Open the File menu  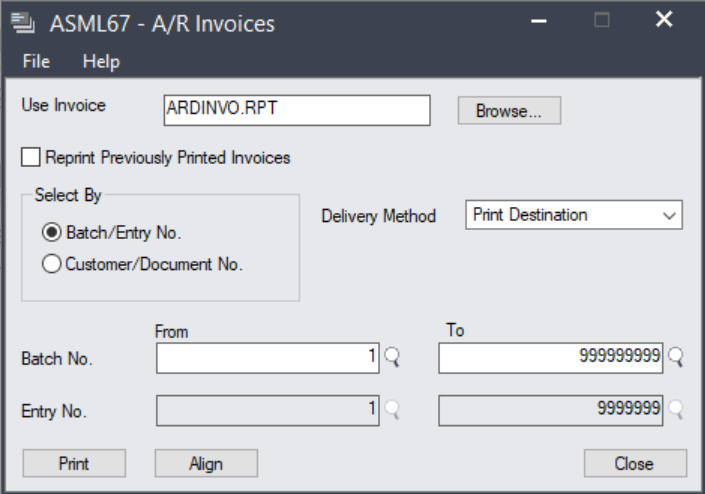click(36, 62)
